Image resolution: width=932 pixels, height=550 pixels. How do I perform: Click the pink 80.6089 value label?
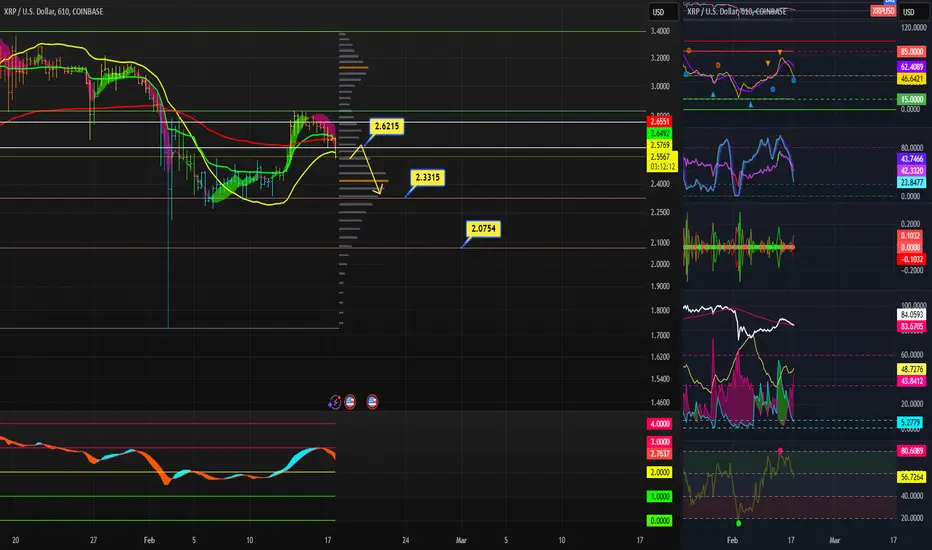point(911,451)
